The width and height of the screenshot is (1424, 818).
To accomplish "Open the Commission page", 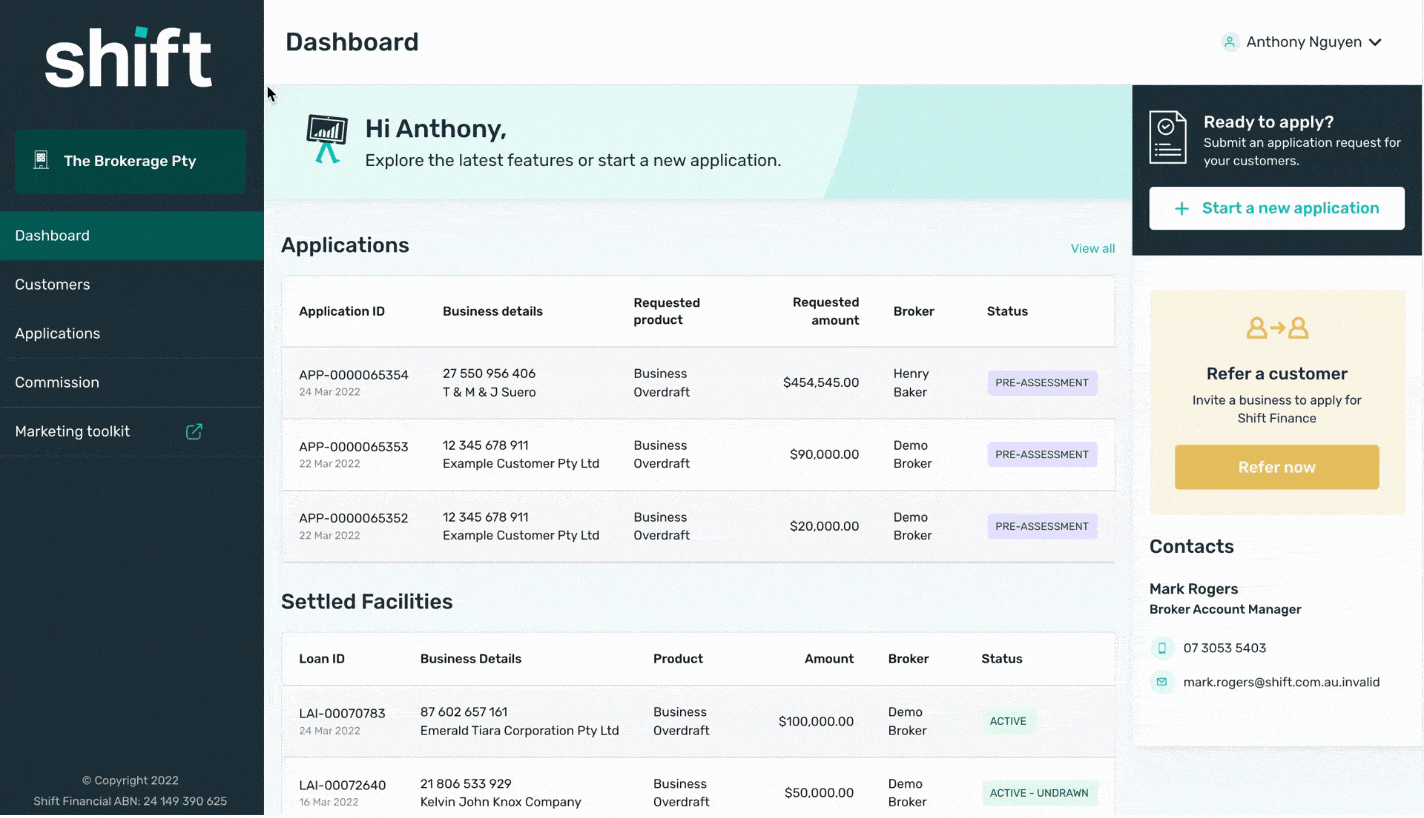I will 132,383.
